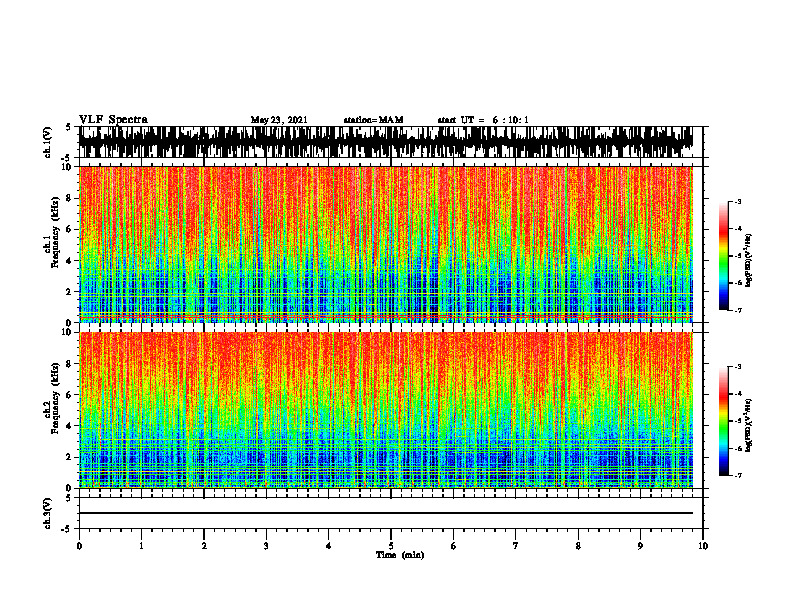Click the "2" kHz tick of ch.2 frequency axis
792x612 pixels.
coord(70,457)
